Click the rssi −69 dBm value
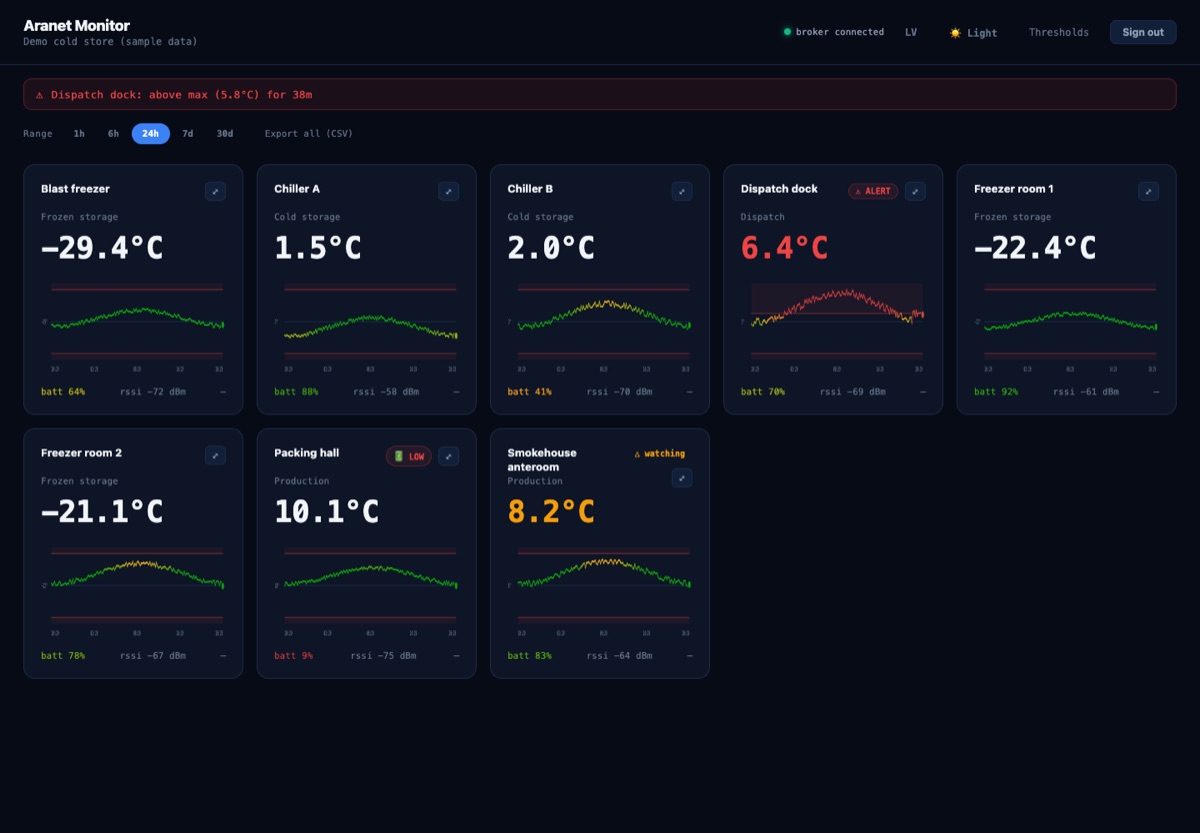 point(853,392)
